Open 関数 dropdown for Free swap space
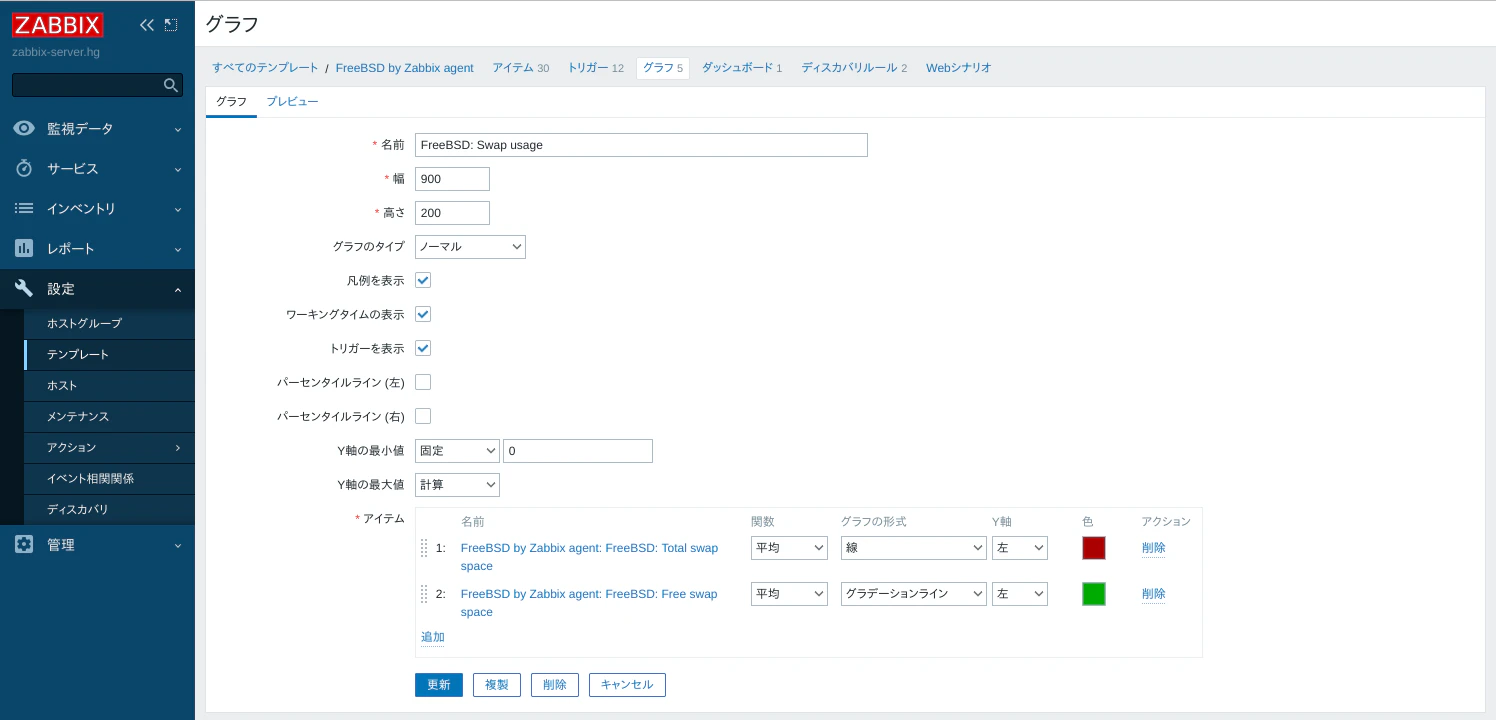The image size is (1496, 720). [x=789, y=594]
